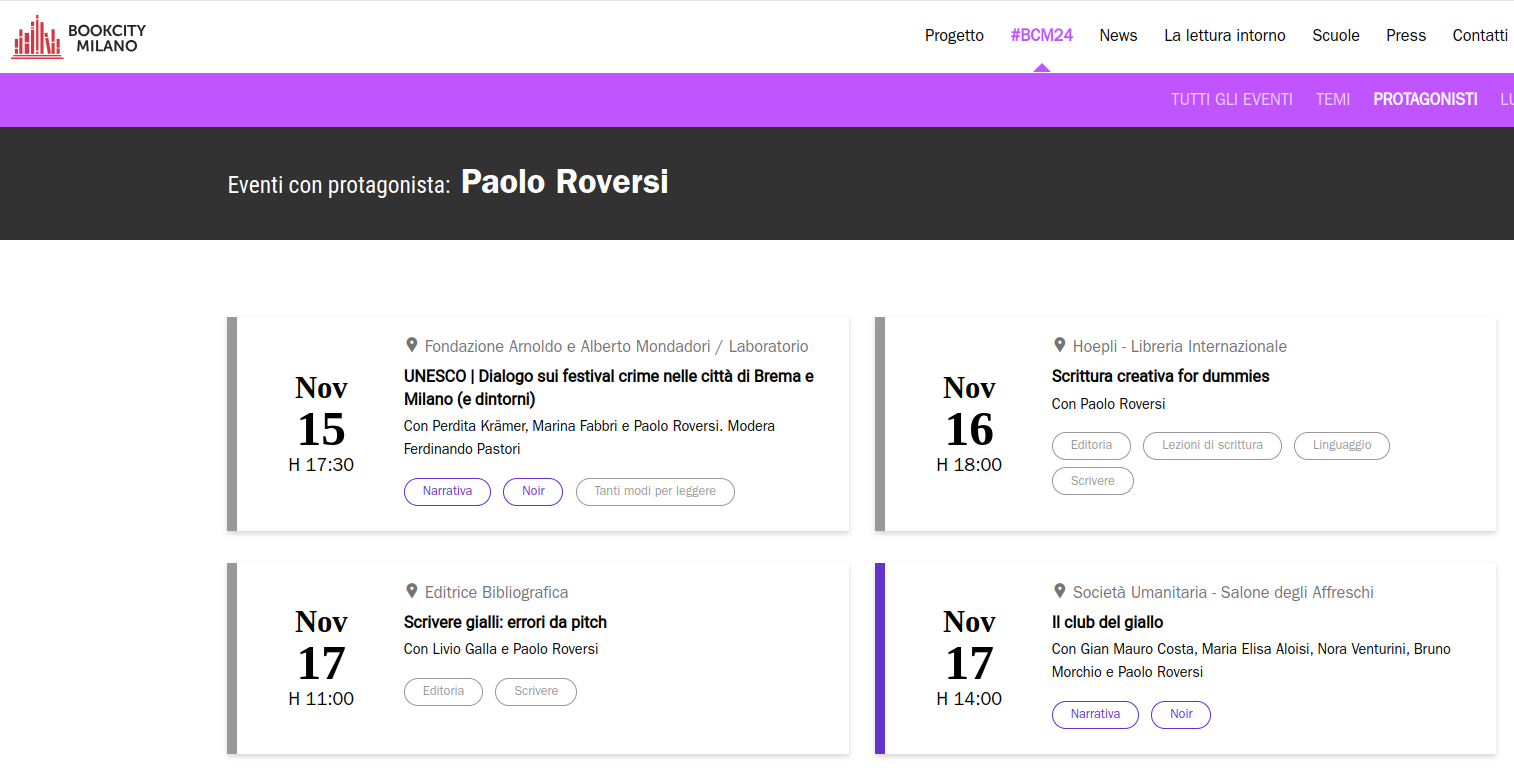Click Editoria tag on Scrivere gialli event
This screenshot has height=773, width=1514.
coord(443,692)
